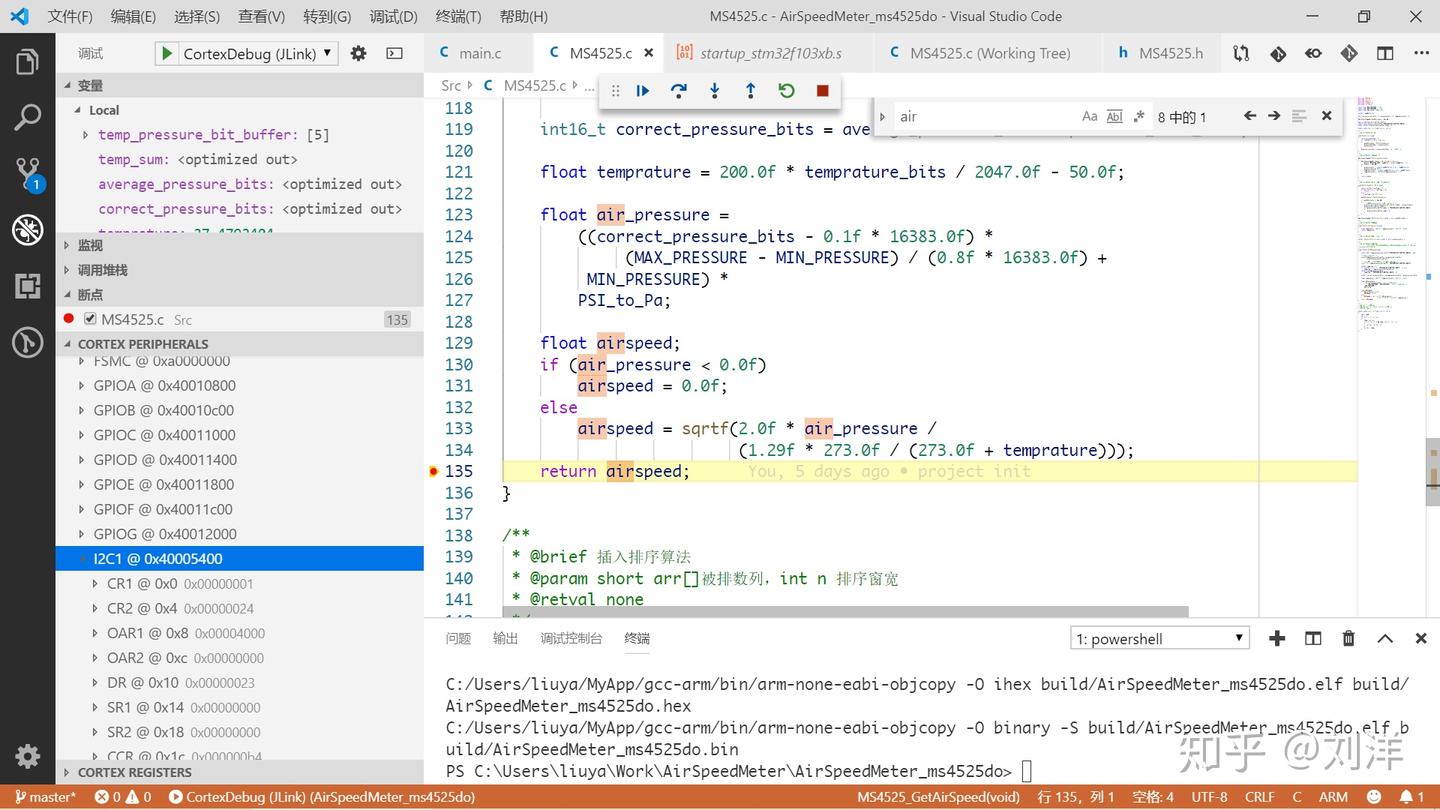
Task: Open the Source Control view showing 1 change
Action: point(27,172)
